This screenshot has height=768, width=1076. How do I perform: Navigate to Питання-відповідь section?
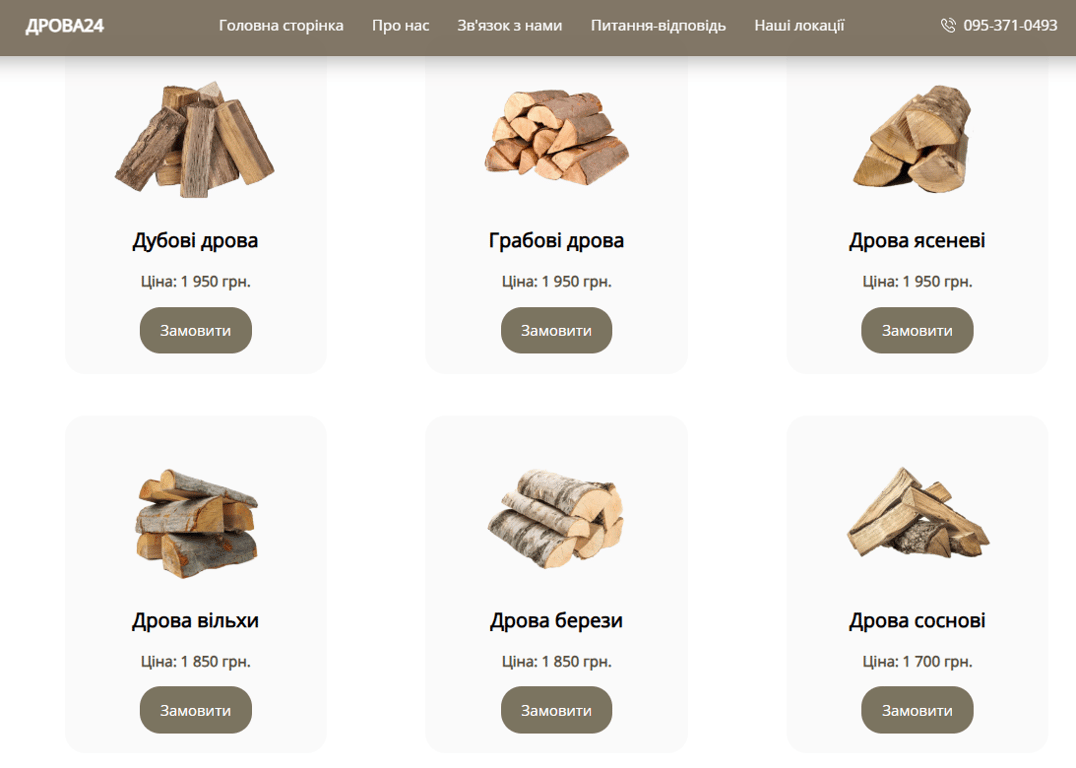tap(658, 25)
